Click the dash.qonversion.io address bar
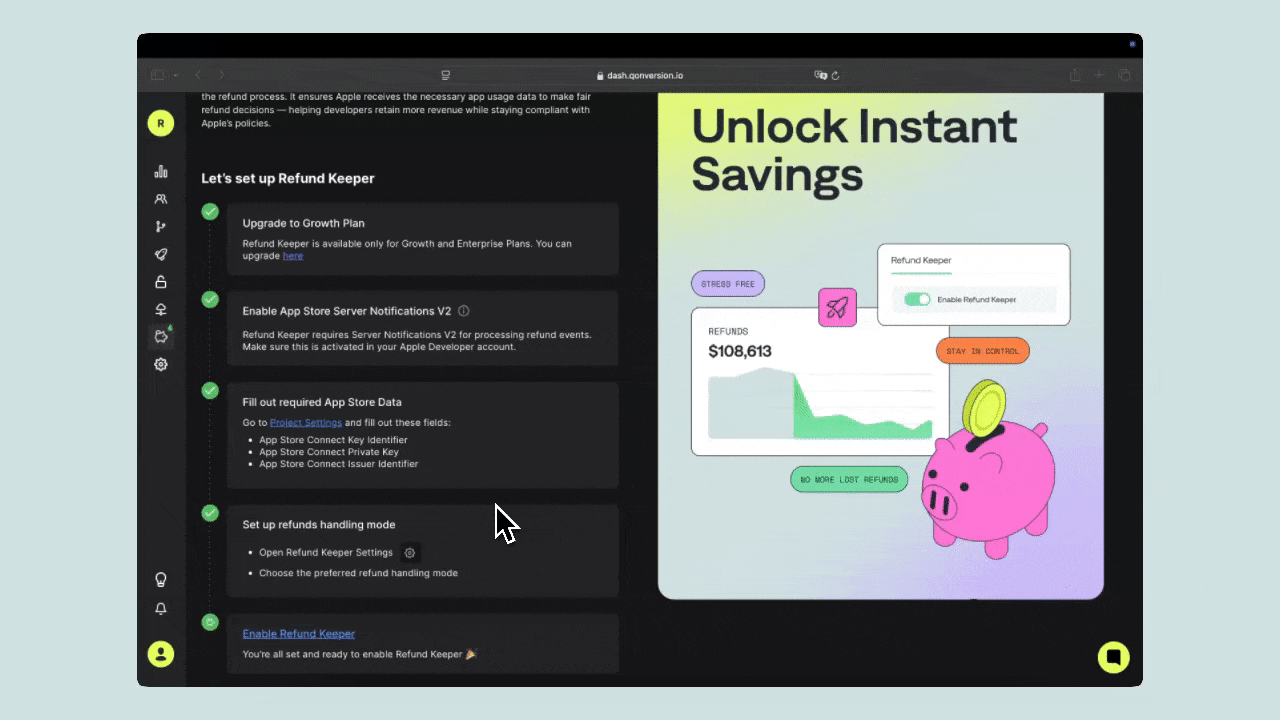Screen dimensions: 1280x720 [640, 75]
